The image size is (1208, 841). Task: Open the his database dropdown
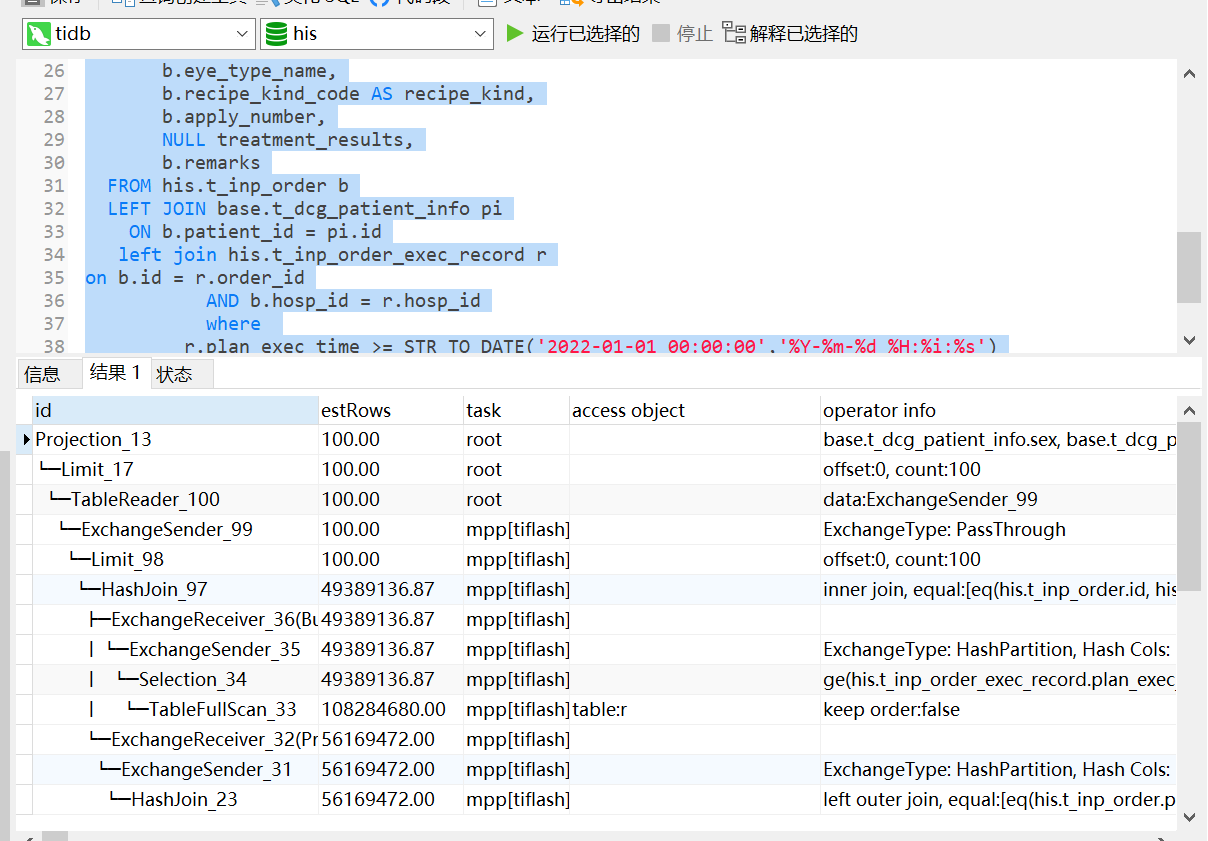pos(377,34)
